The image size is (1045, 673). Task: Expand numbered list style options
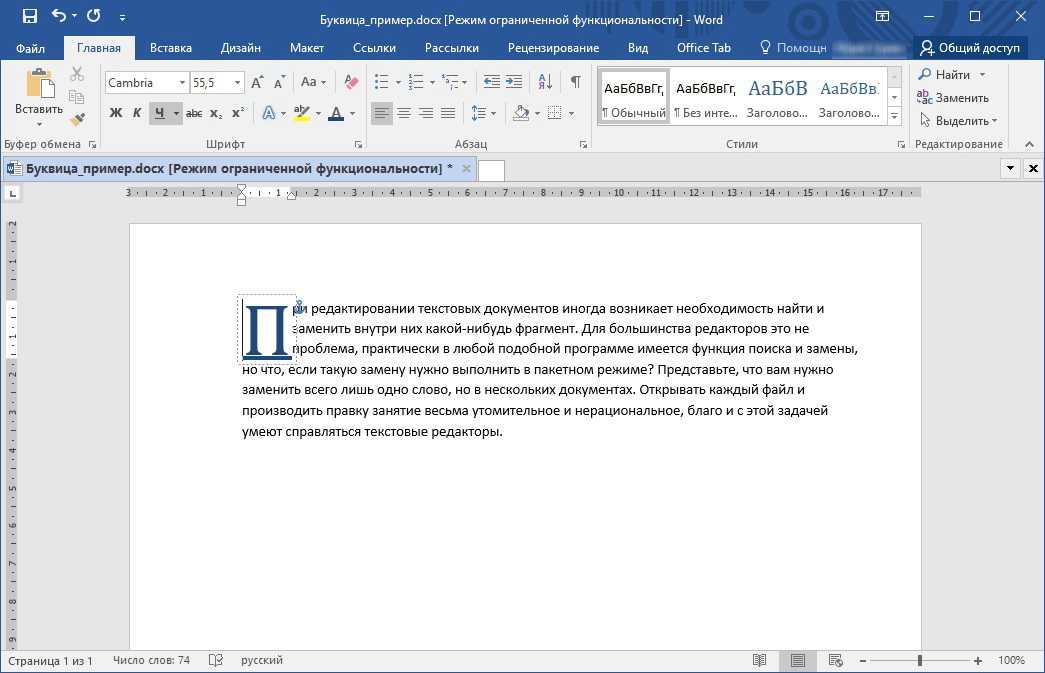click(x=433, y=83)
